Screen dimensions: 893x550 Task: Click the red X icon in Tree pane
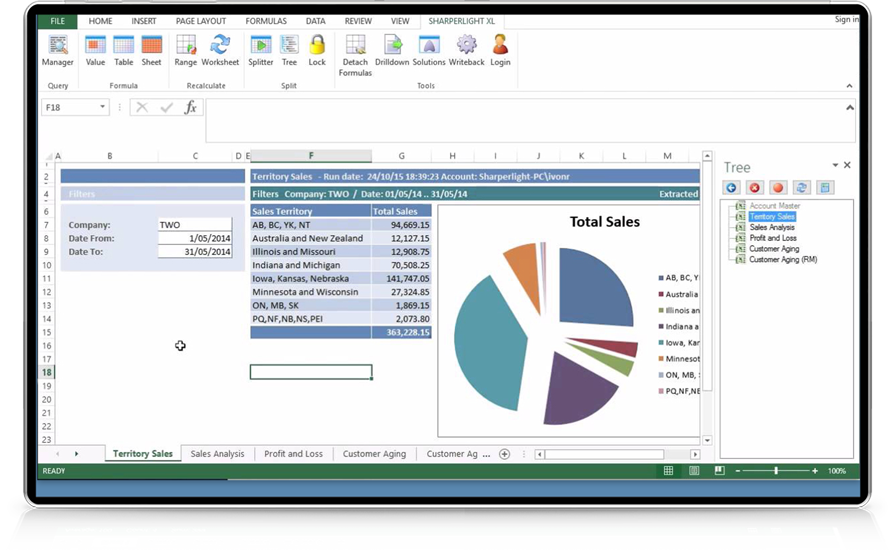(x=755, y=187)
